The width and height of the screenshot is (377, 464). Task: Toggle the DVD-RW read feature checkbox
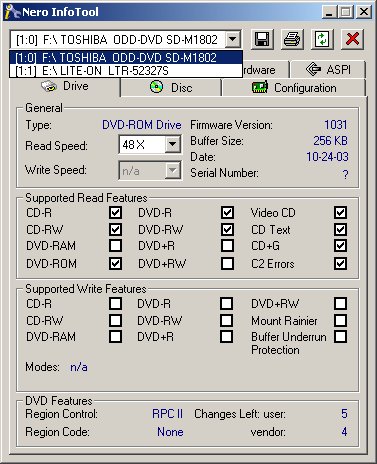[227, 229]
